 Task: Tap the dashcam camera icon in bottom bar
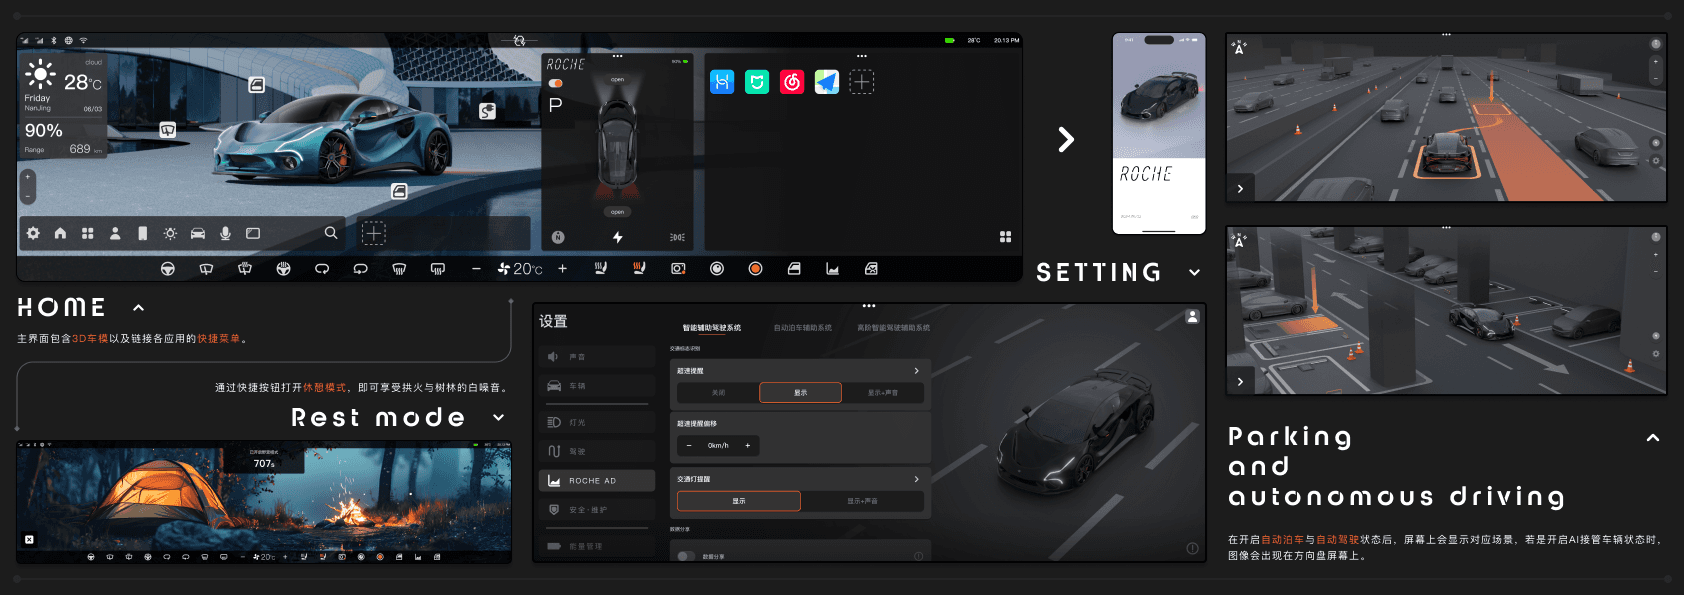pos(678,269)
